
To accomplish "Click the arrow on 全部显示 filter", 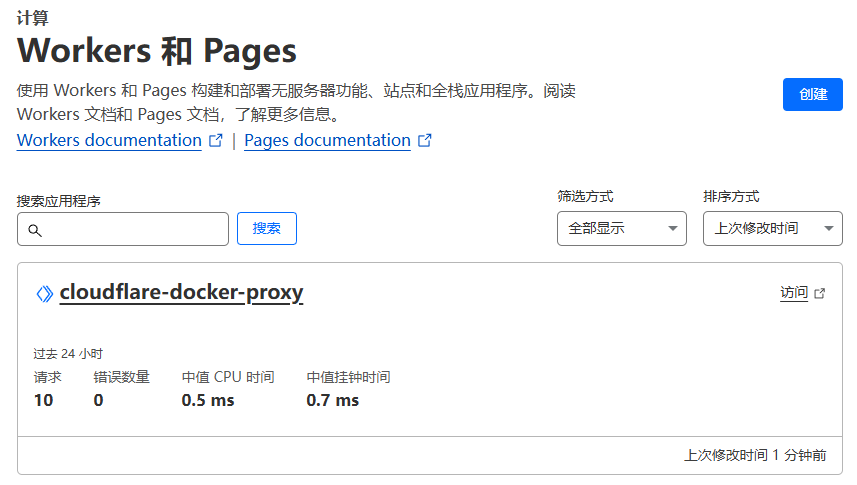I will tap(673, 229).
